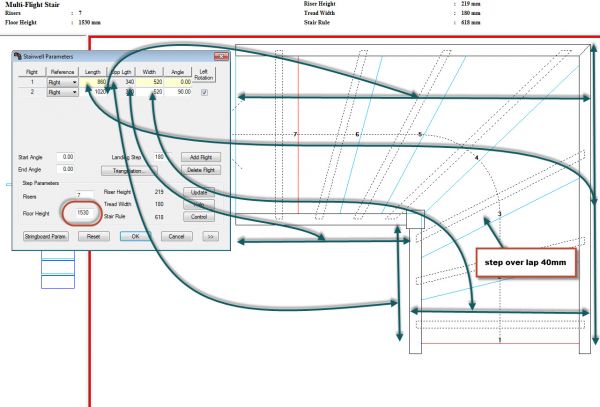Click the Tread Width value 180 in dialog

(159, 204)
